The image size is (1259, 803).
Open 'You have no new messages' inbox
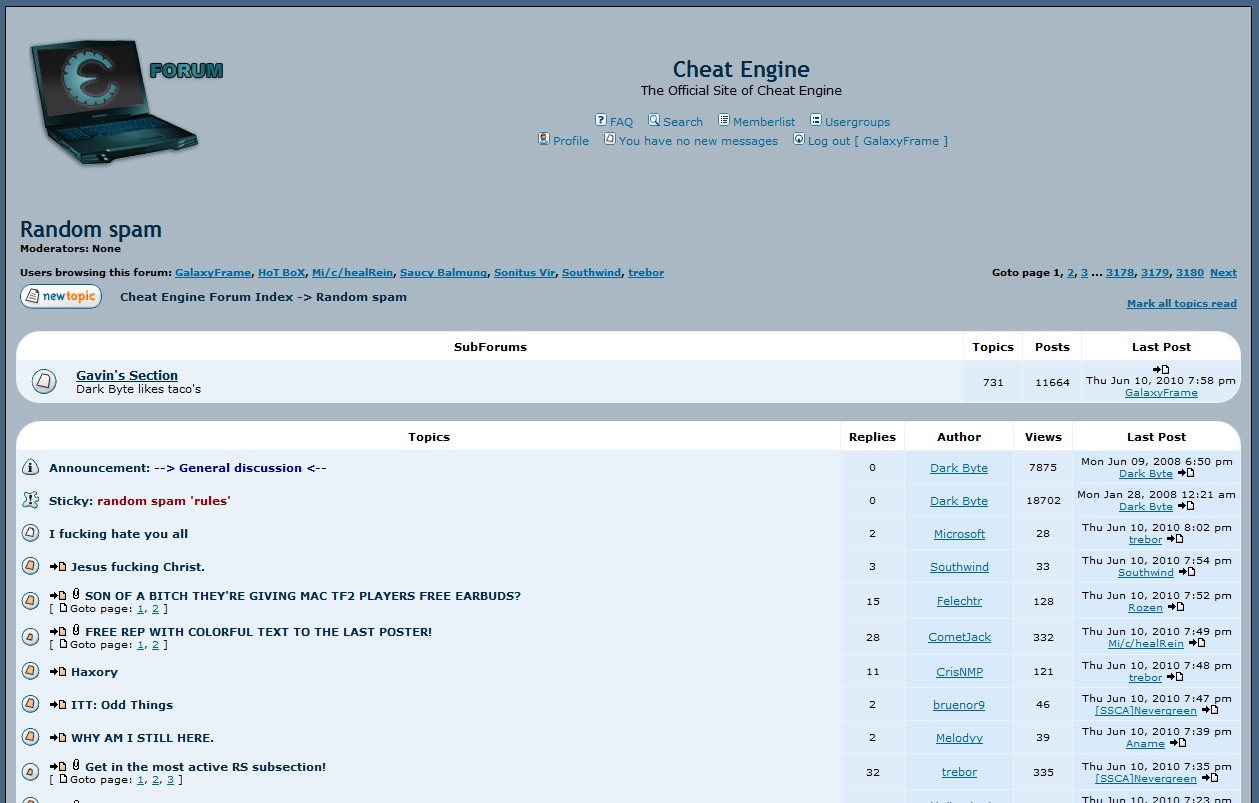(698, 141)
